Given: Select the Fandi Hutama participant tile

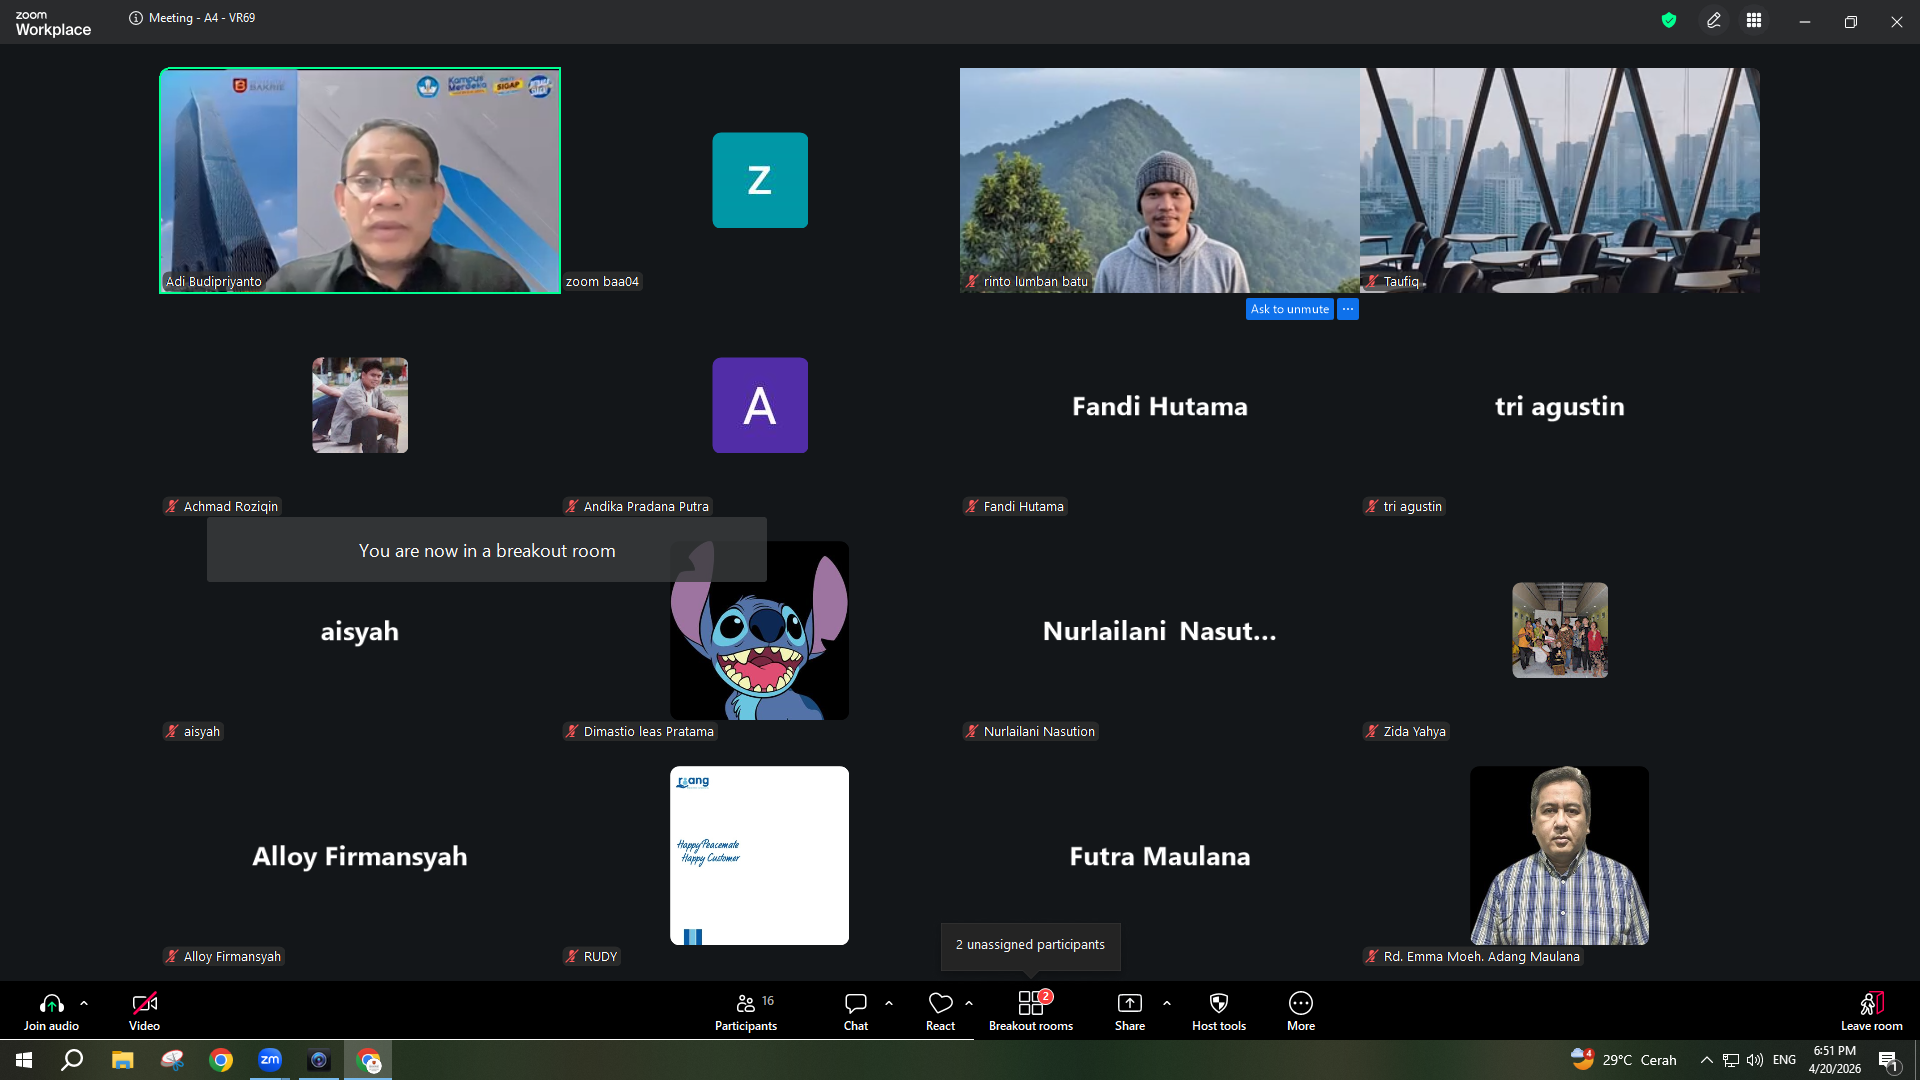Looking at the screenshot, I should pyautogui.click(x=1160, y=406).
